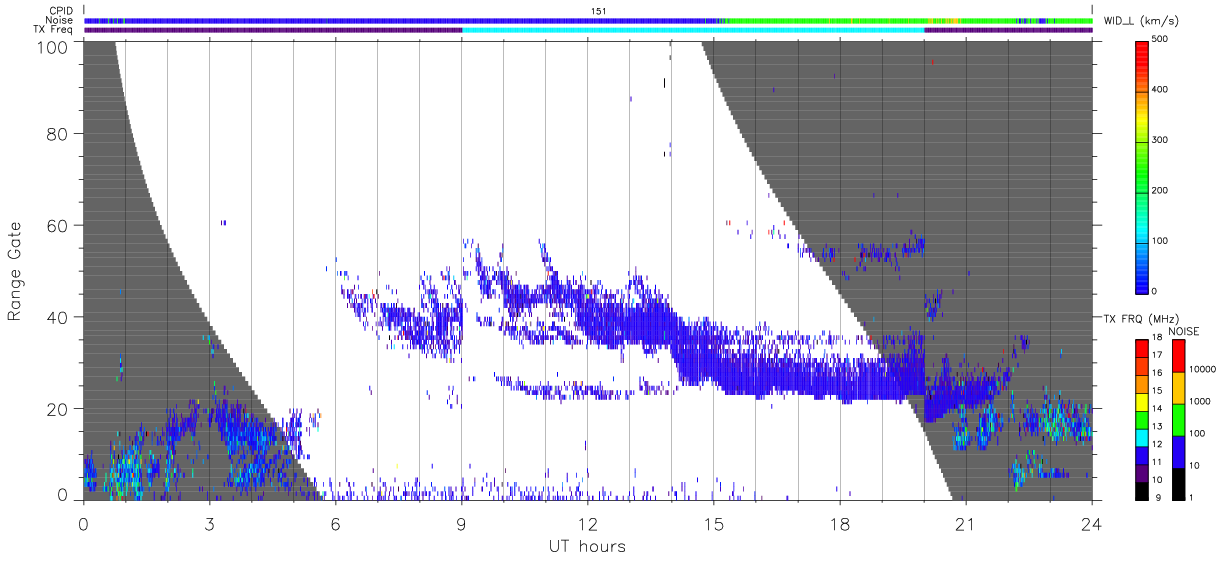Click the 500 tick on velocity colorbar
The image size is (1228, 567).
1160,39
